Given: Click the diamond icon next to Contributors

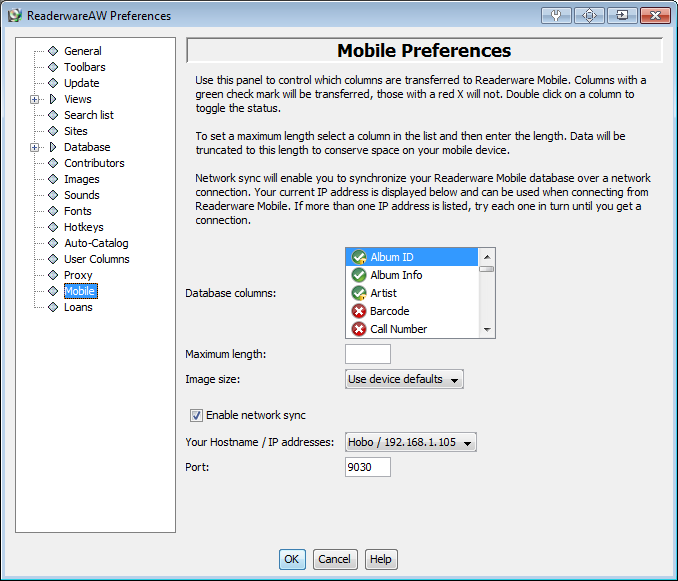Looking at the screenshot, I should click(x=53, y=163).
